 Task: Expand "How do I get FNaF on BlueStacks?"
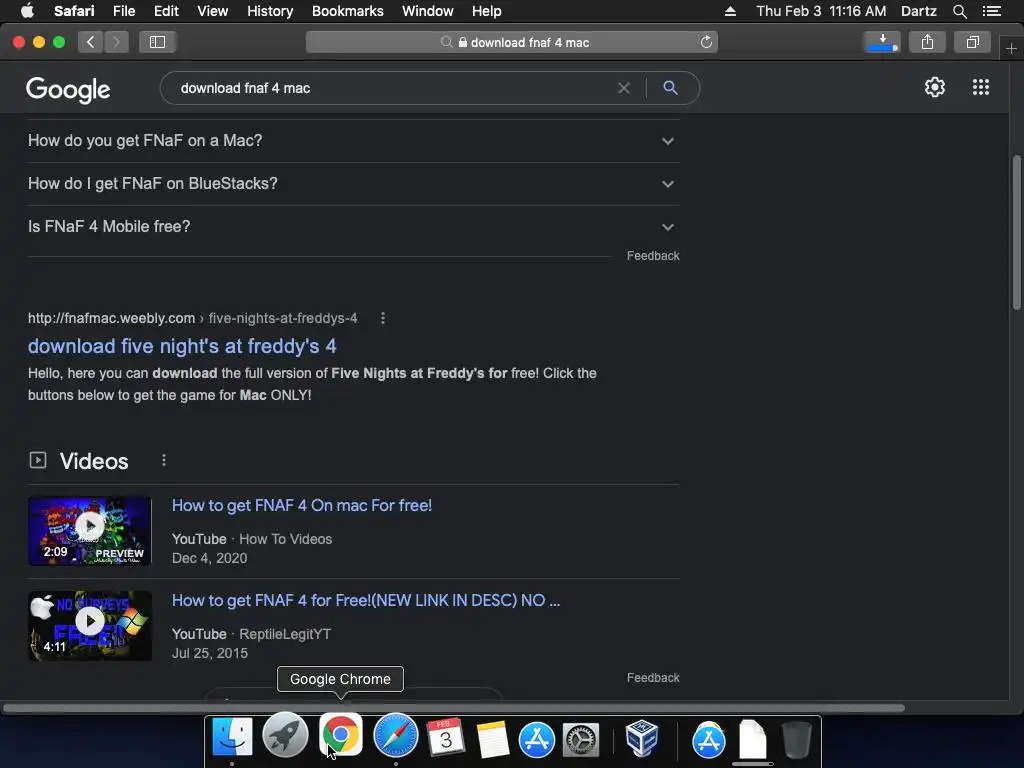tap(353, 184)
